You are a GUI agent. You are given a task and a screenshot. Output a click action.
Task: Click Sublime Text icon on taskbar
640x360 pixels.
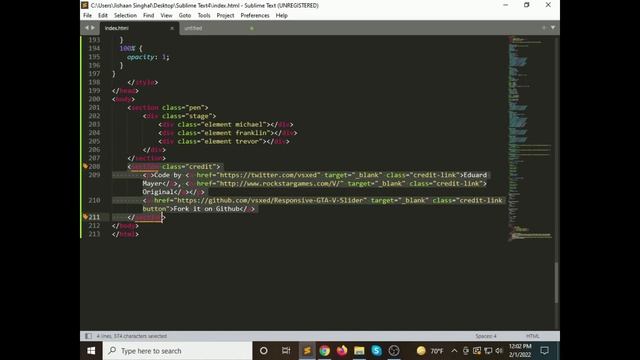coord(307,351)
